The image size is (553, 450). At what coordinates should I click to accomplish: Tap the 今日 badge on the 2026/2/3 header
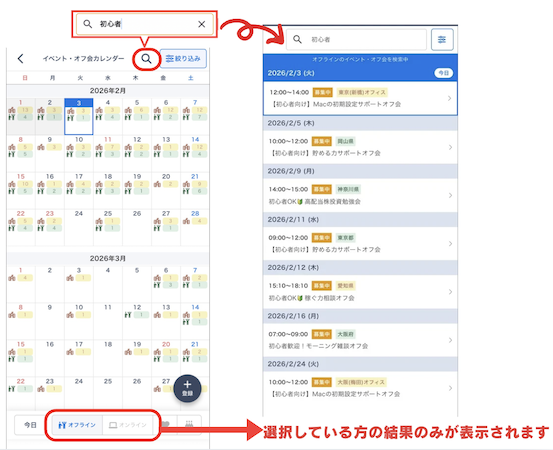tap(443, 73)
